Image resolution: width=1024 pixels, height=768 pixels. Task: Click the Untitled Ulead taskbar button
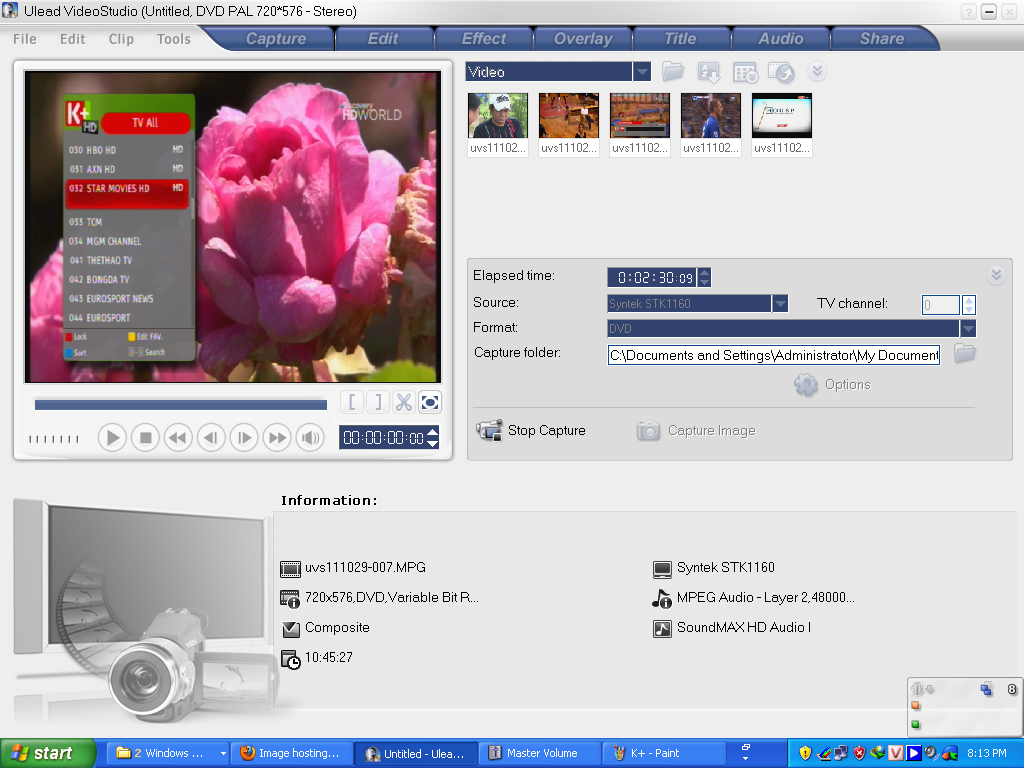[x=415, y=753]
